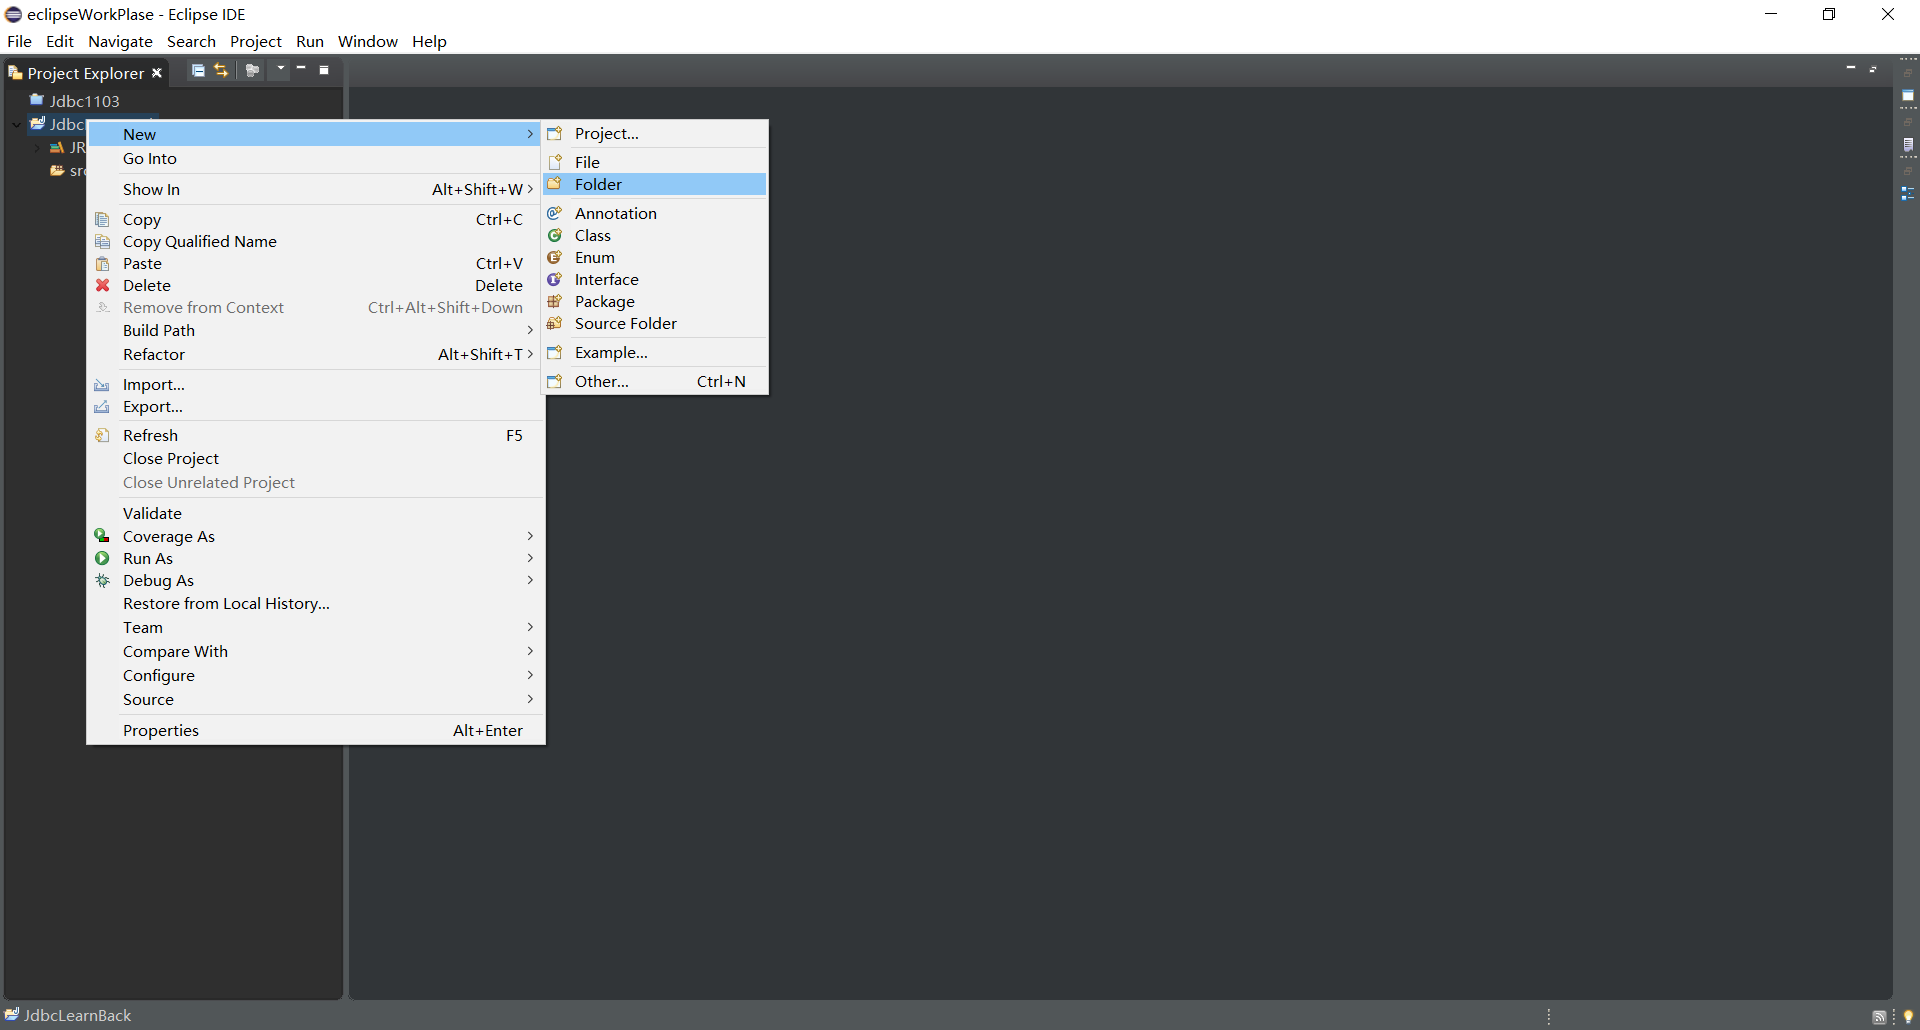Close the Project Explorer tab
The height and width of the screenshot is (1030, 1920).
point(157,73)
